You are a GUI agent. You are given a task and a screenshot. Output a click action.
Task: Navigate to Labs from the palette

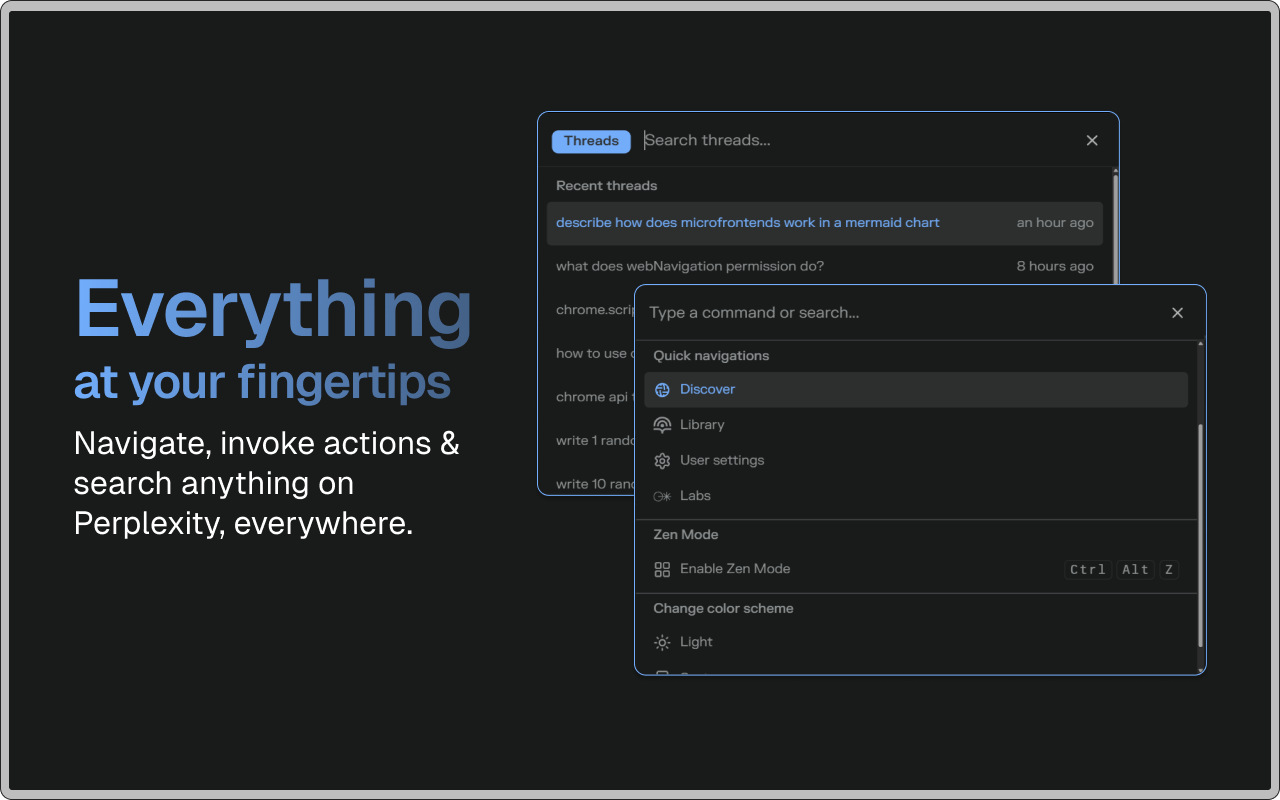pos(695,496)
